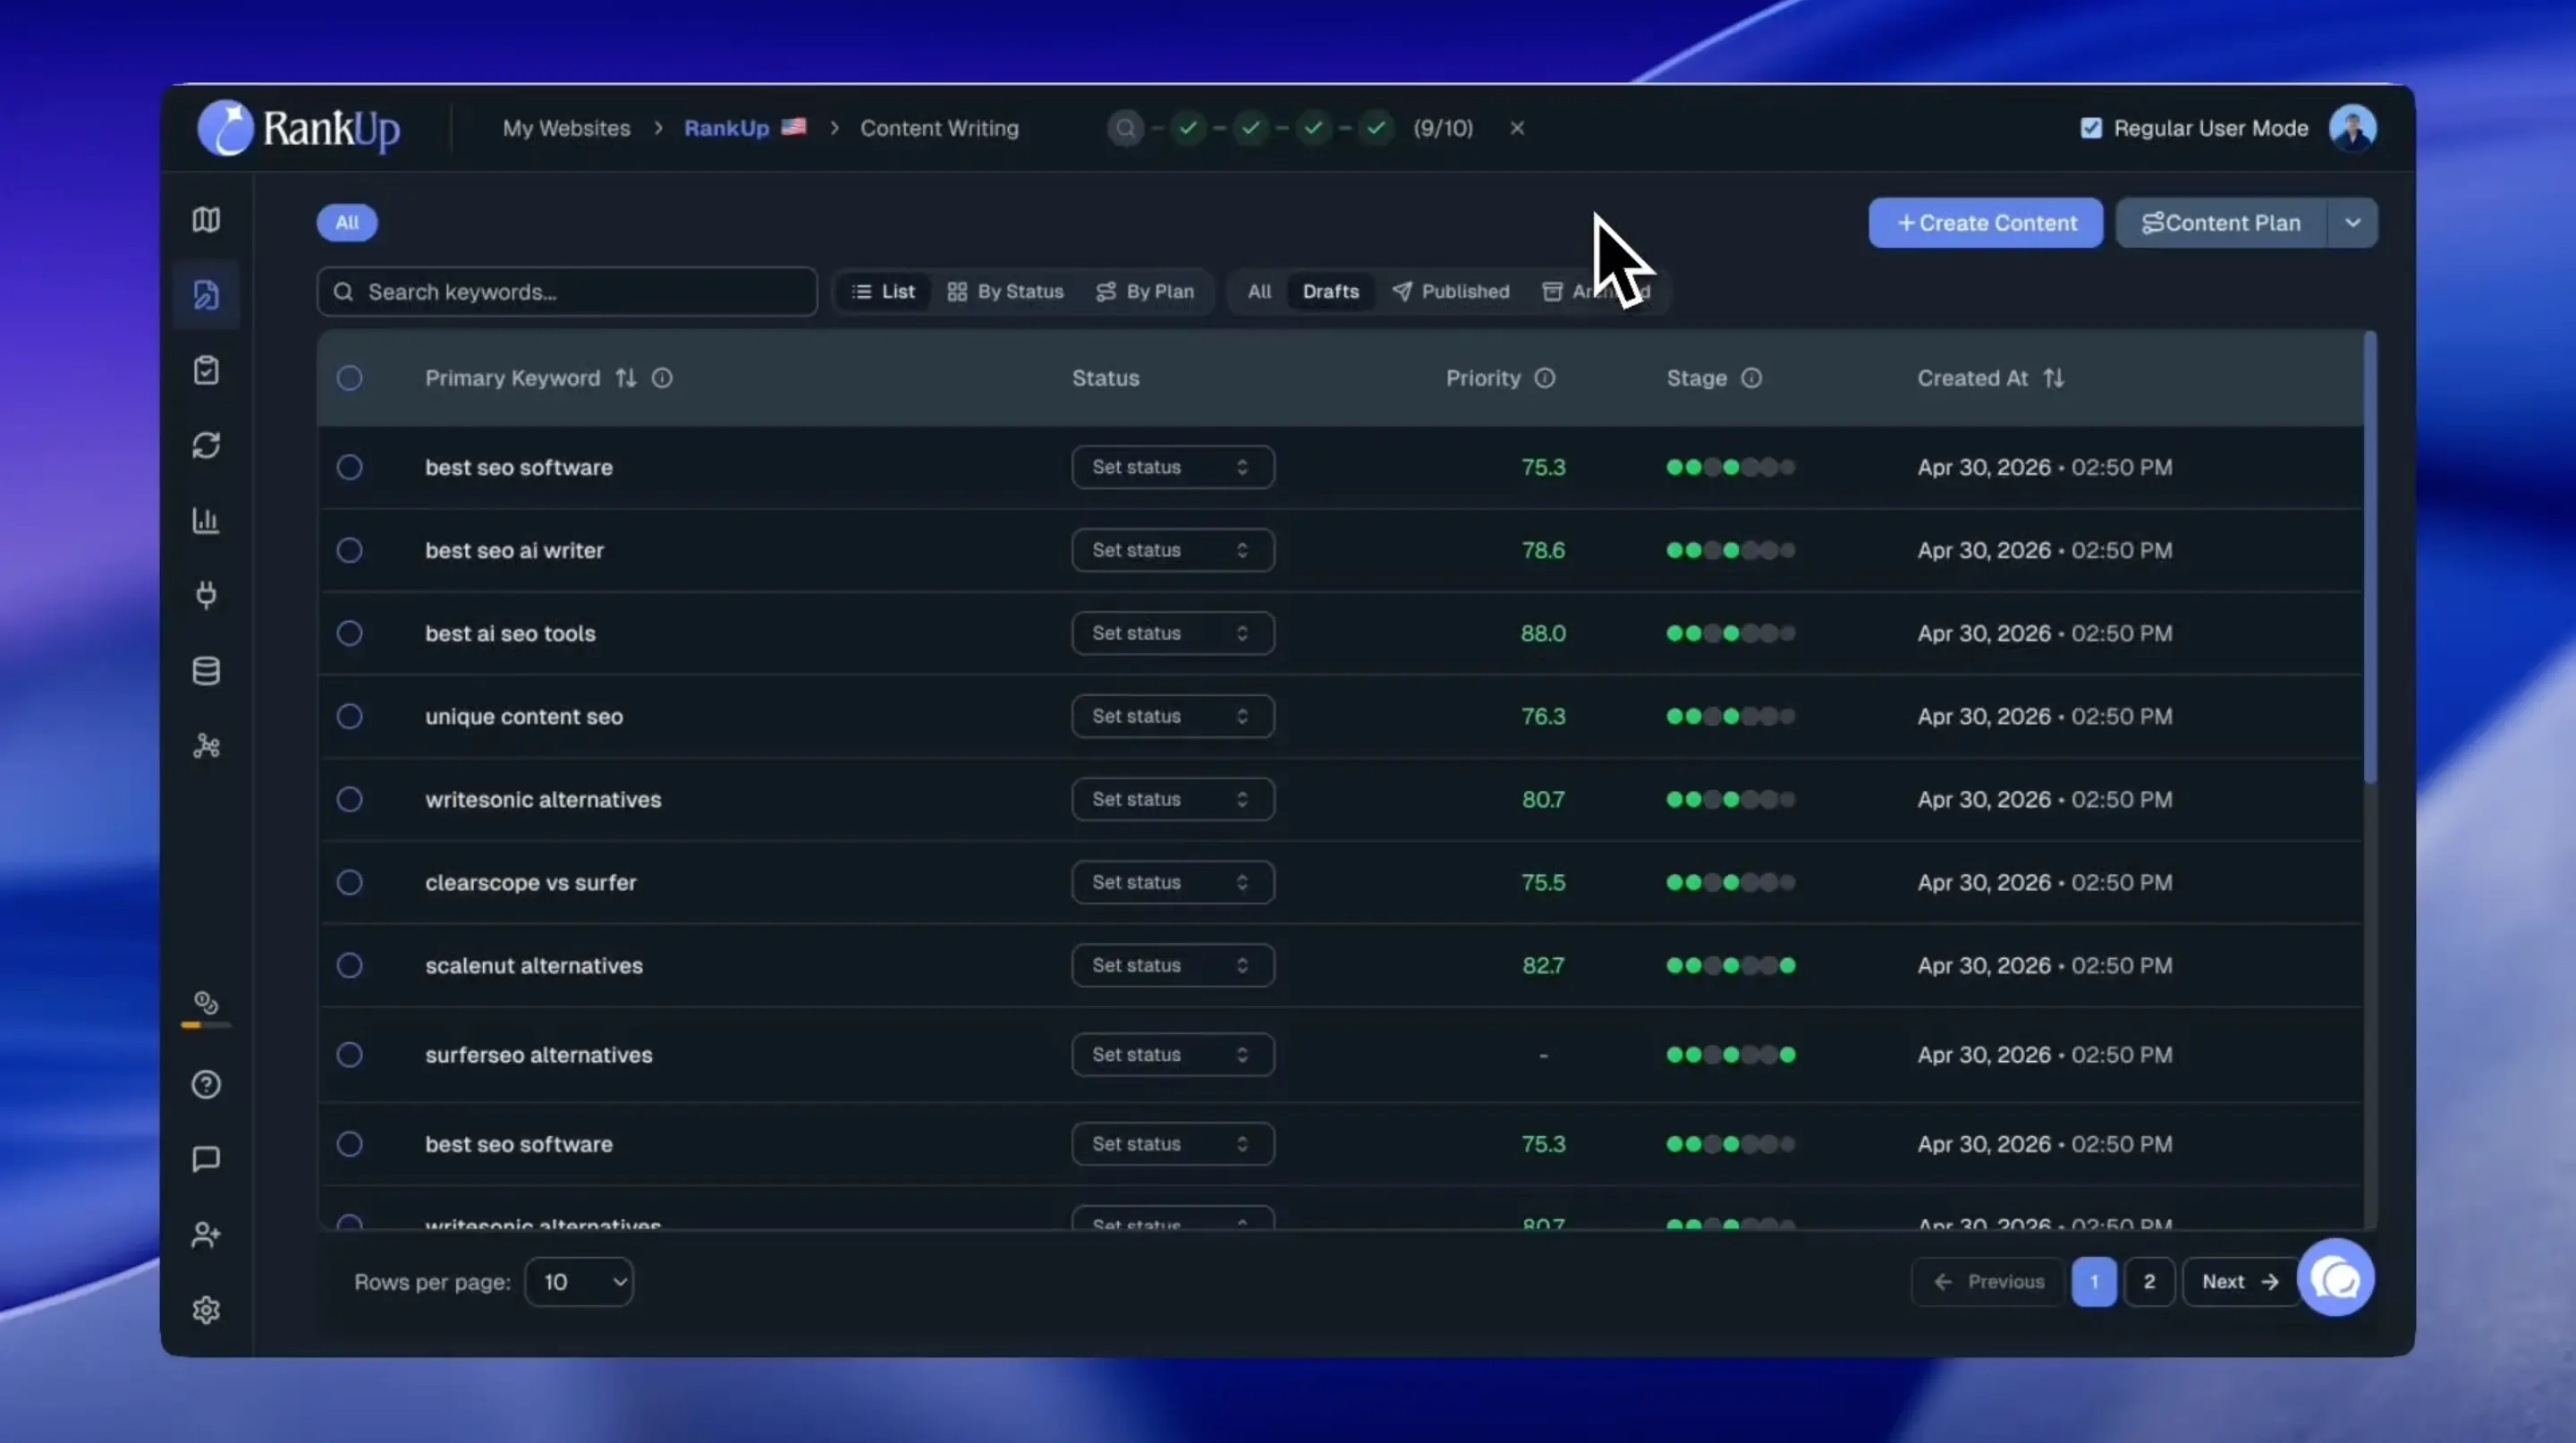This screenshot has height=1443, width=2576.
Task: Click the Content Plan button
Action: click(2221, 223)
